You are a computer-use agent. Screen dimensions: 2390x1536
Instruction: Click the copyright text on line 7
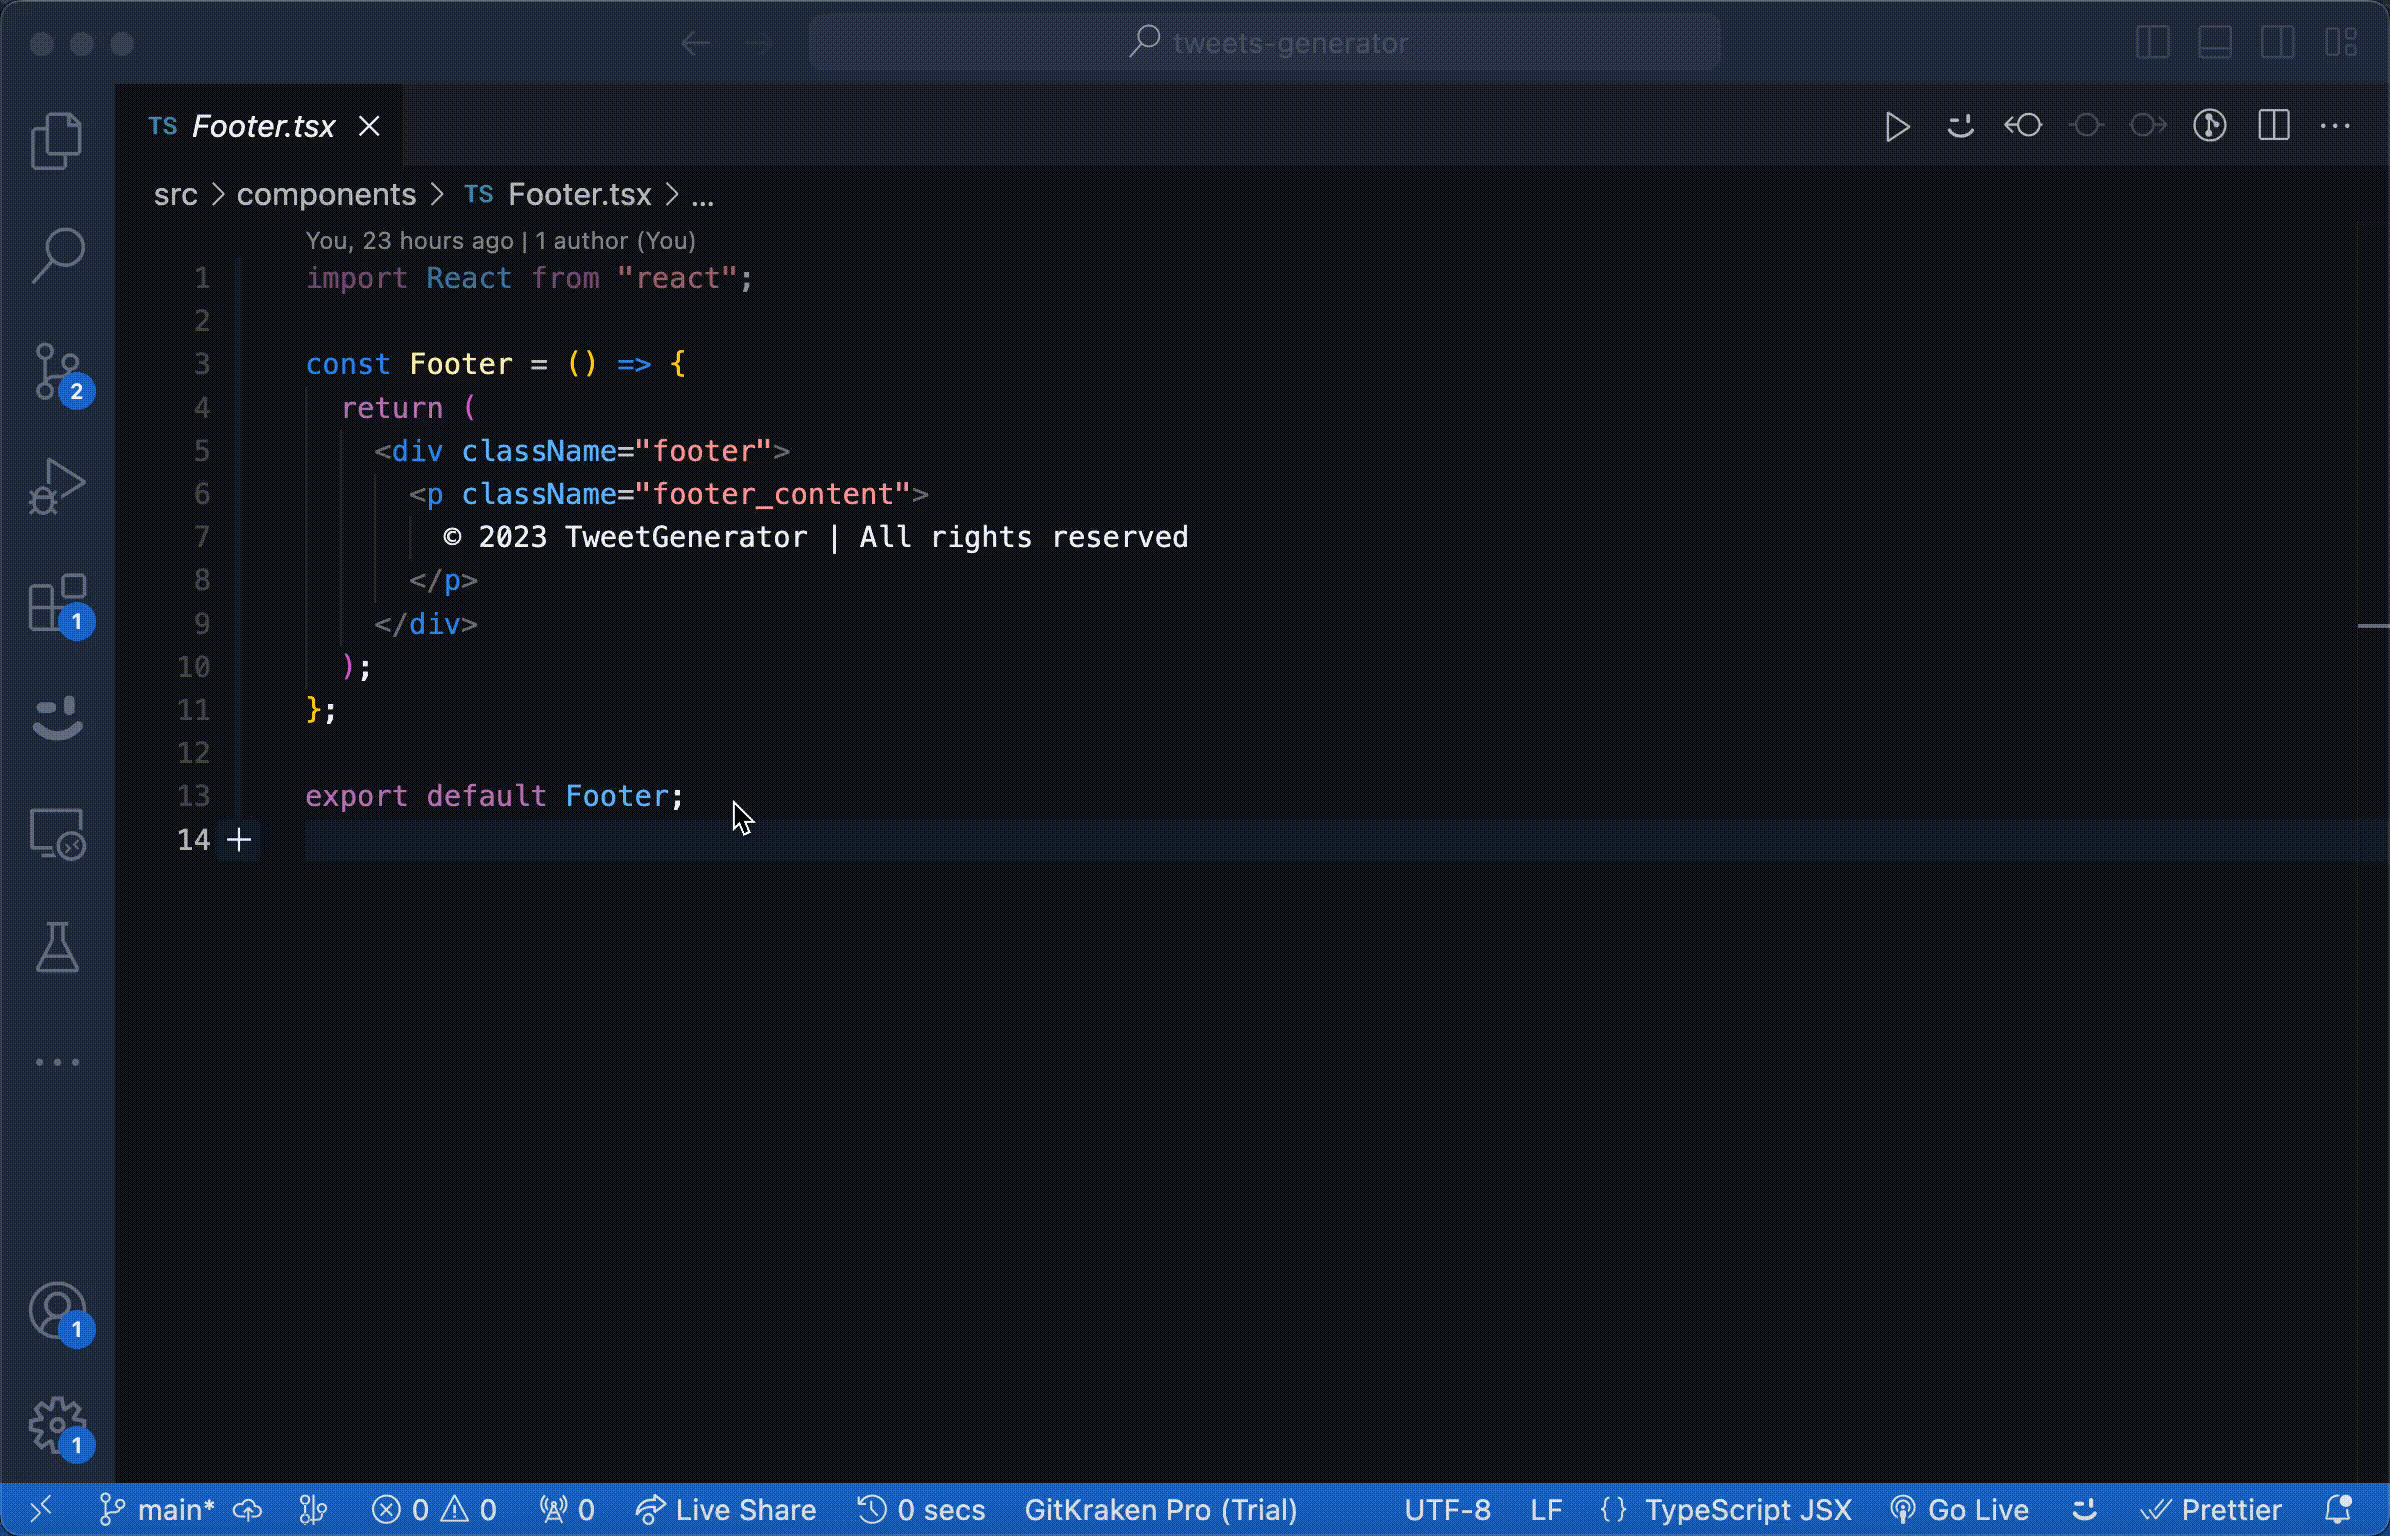pos(815,537)
